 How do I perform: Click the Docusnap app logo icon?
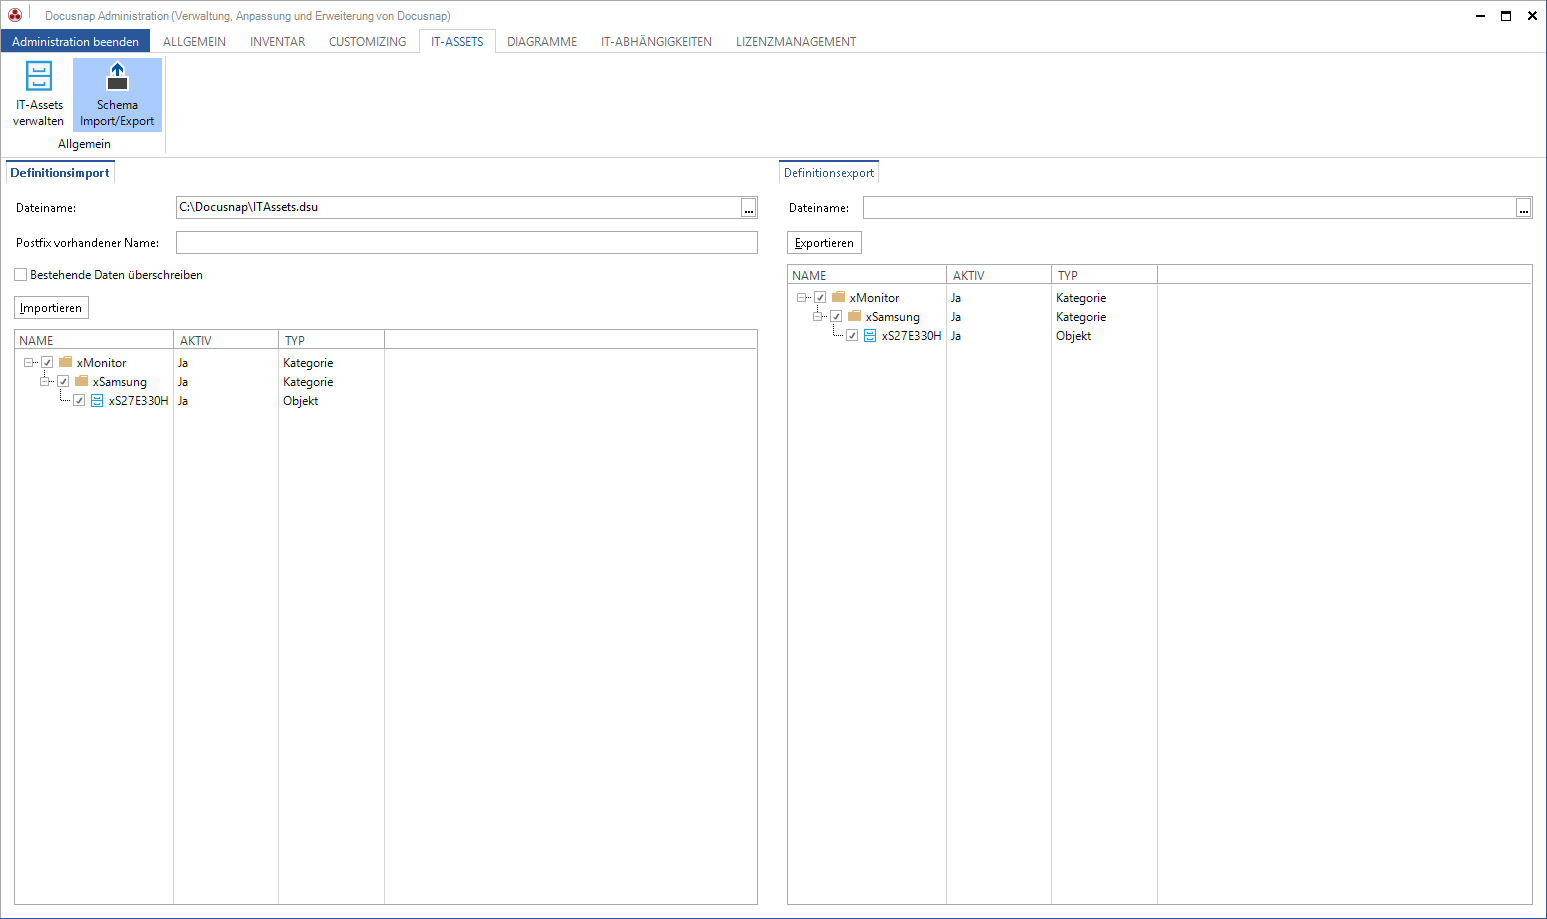15,15
